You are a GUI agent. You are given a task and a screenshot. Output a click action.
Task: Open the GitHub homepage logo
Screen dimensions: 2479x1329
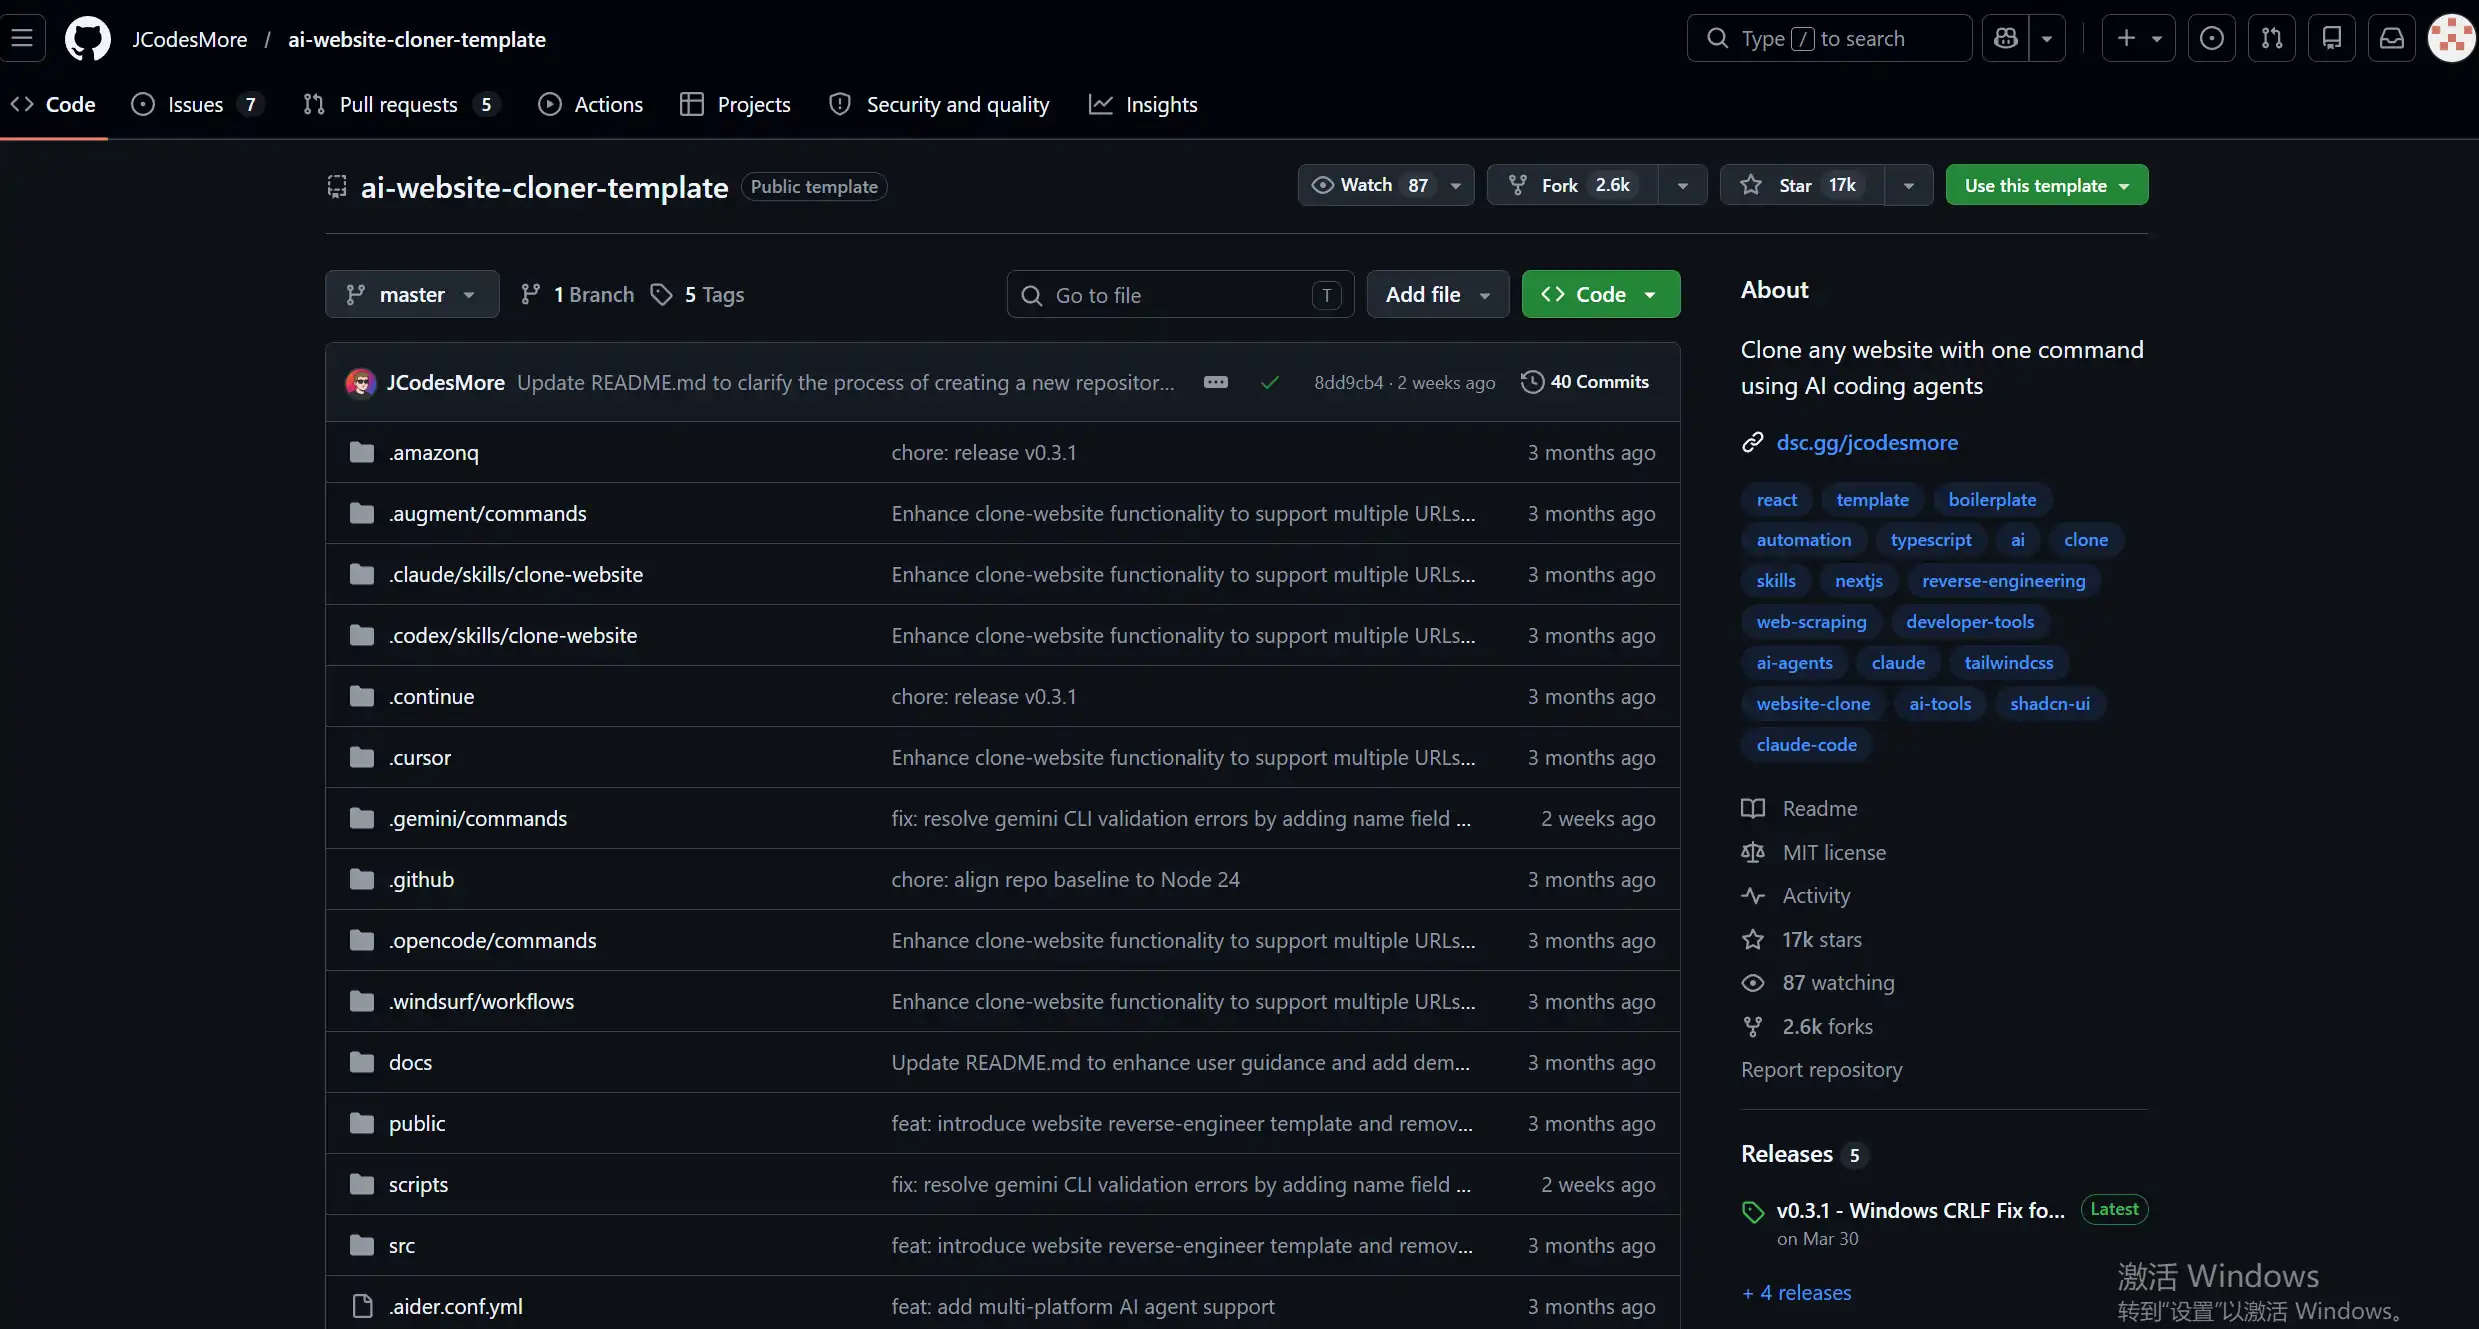pos(88,39)
